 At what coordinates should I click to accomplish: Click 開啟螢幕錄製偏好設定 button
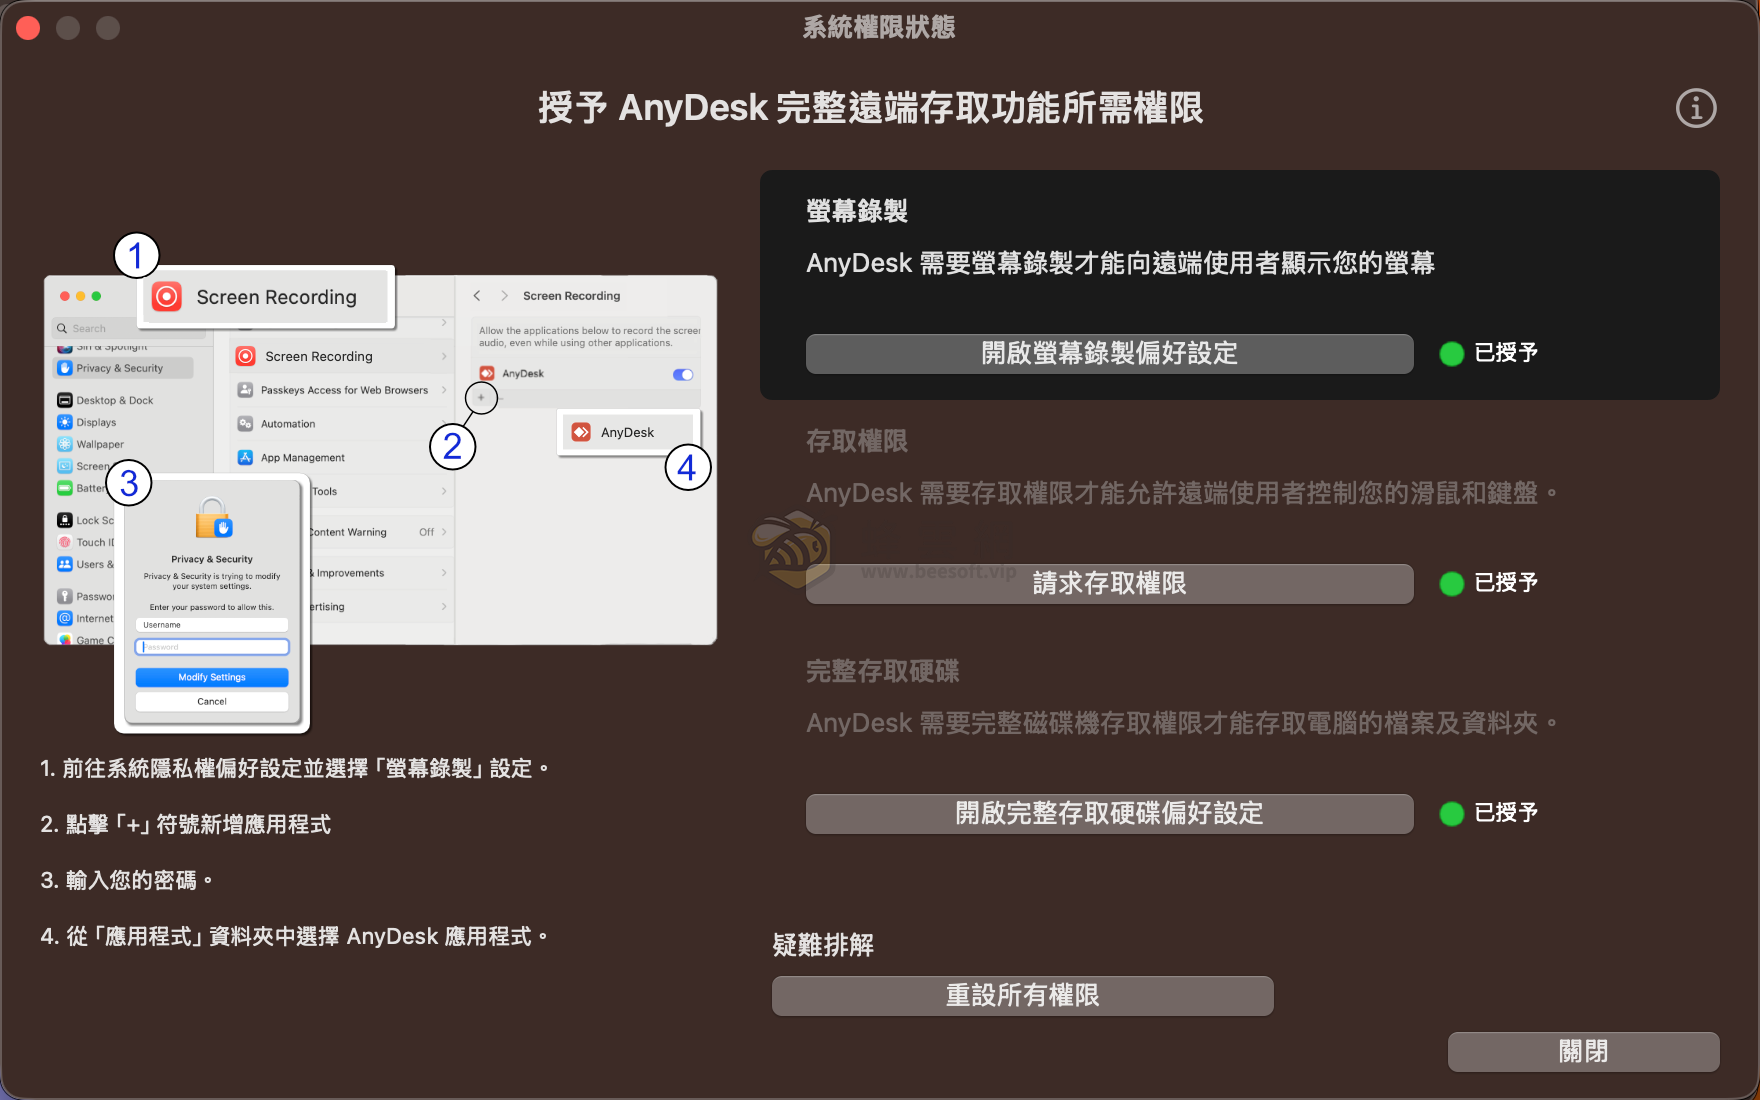(1109, 353)
